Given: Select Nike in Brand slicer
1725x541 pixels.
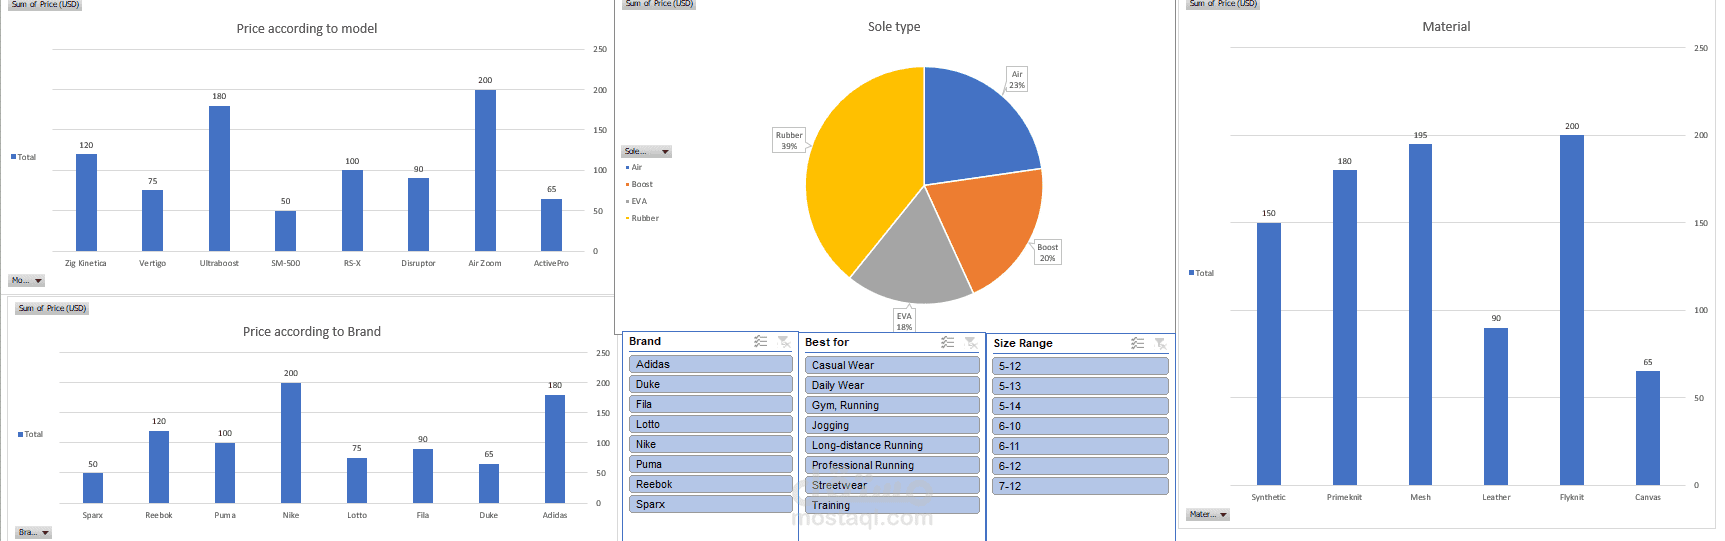Looking at the screenshot, I should [711, 444].
